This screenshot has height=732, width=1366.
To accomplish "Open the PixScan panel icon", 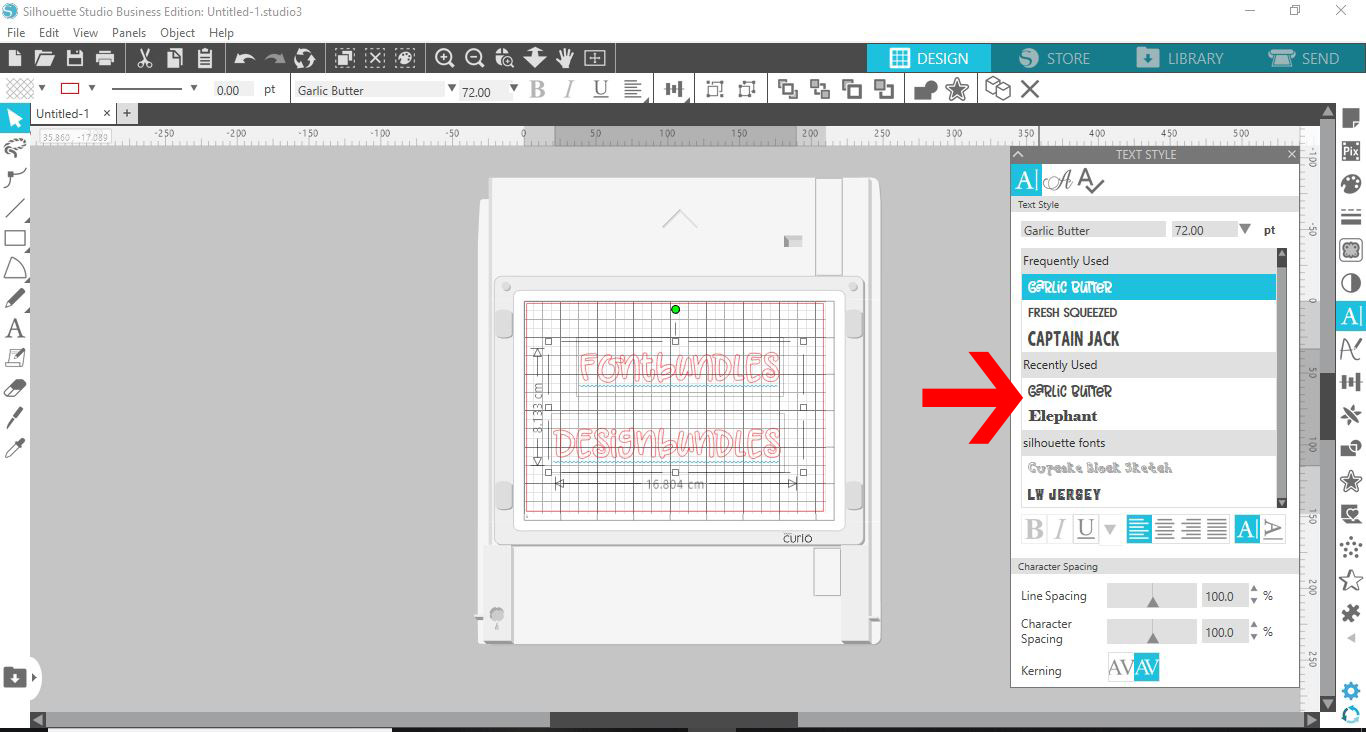I will (x=1351, y=151).
